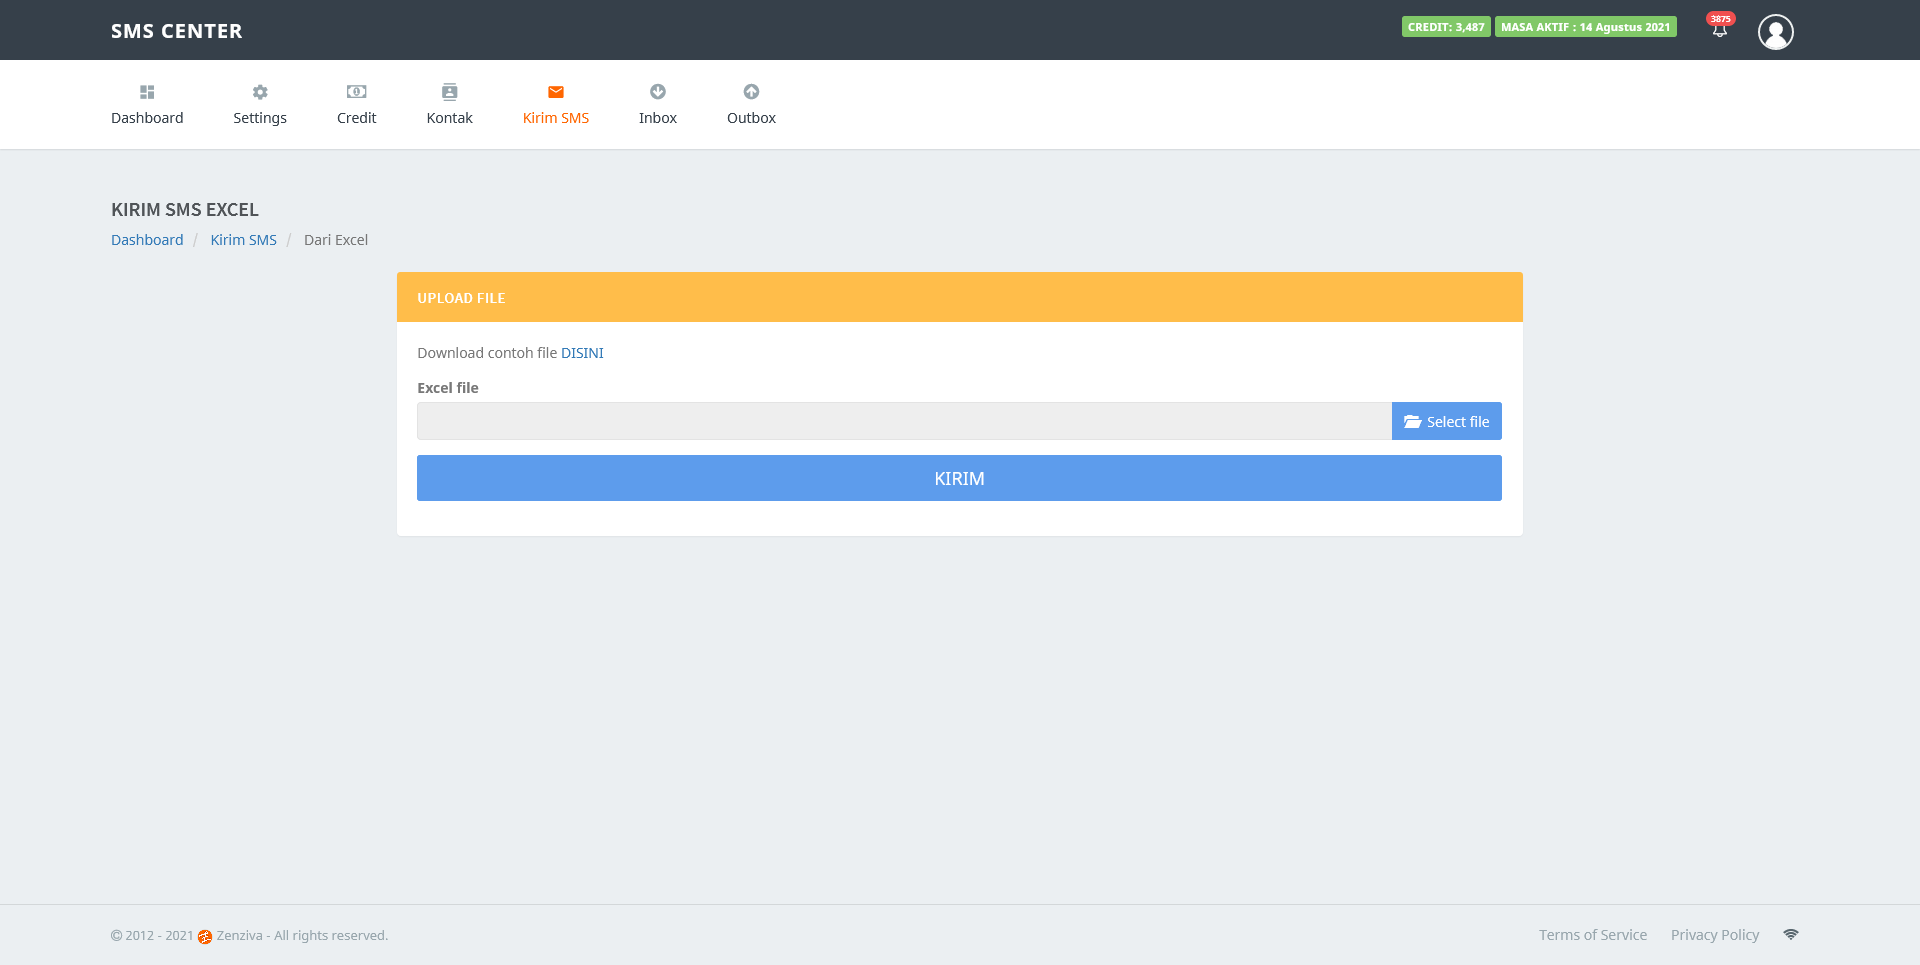Click the Settings gear icon
Viewport: 1920px width, 965px height.
(260, 92)
